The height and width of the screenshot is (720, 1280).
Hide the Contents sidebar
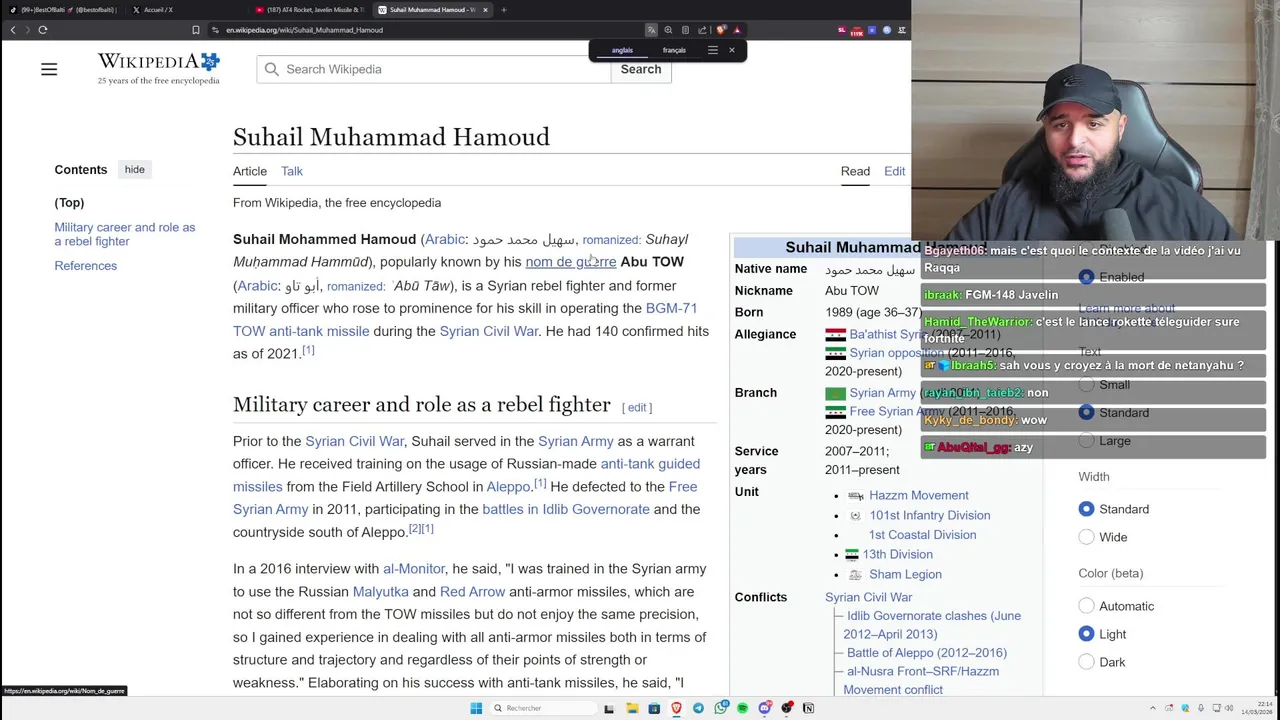[x=134, y=169]
